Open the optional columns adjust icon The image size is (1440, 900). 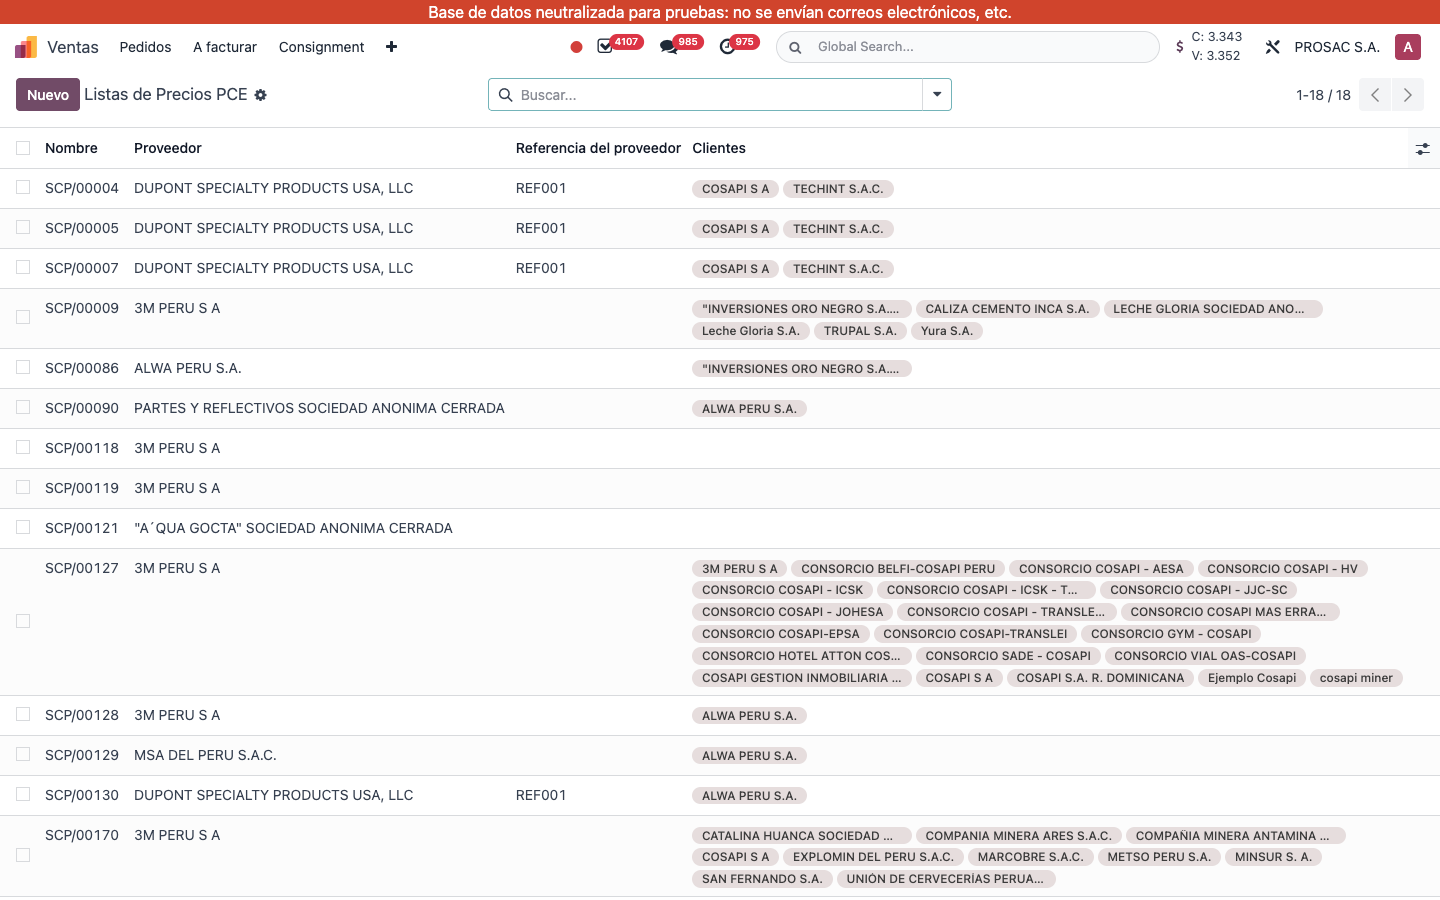pyautogui.click(x=1422, y=149)
